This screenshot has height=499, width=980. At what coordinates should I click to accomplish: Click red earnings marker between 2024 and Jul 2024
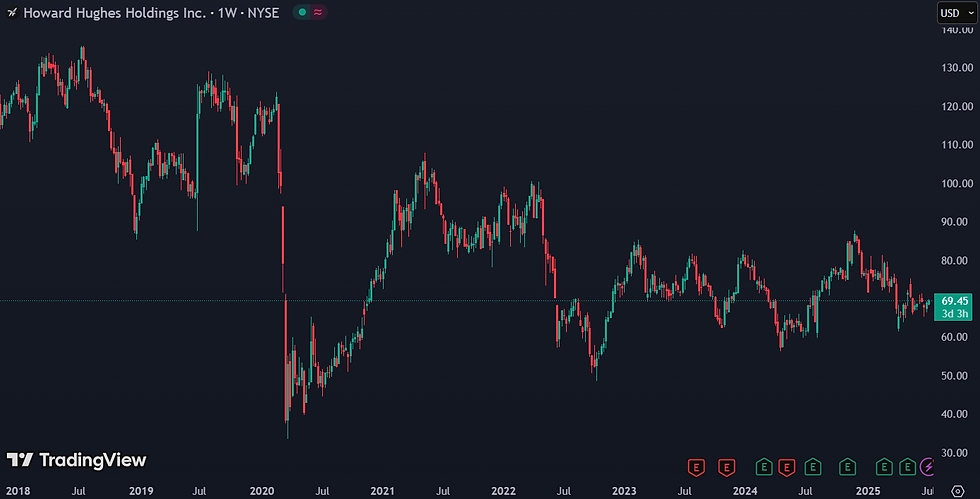[787, 466]
